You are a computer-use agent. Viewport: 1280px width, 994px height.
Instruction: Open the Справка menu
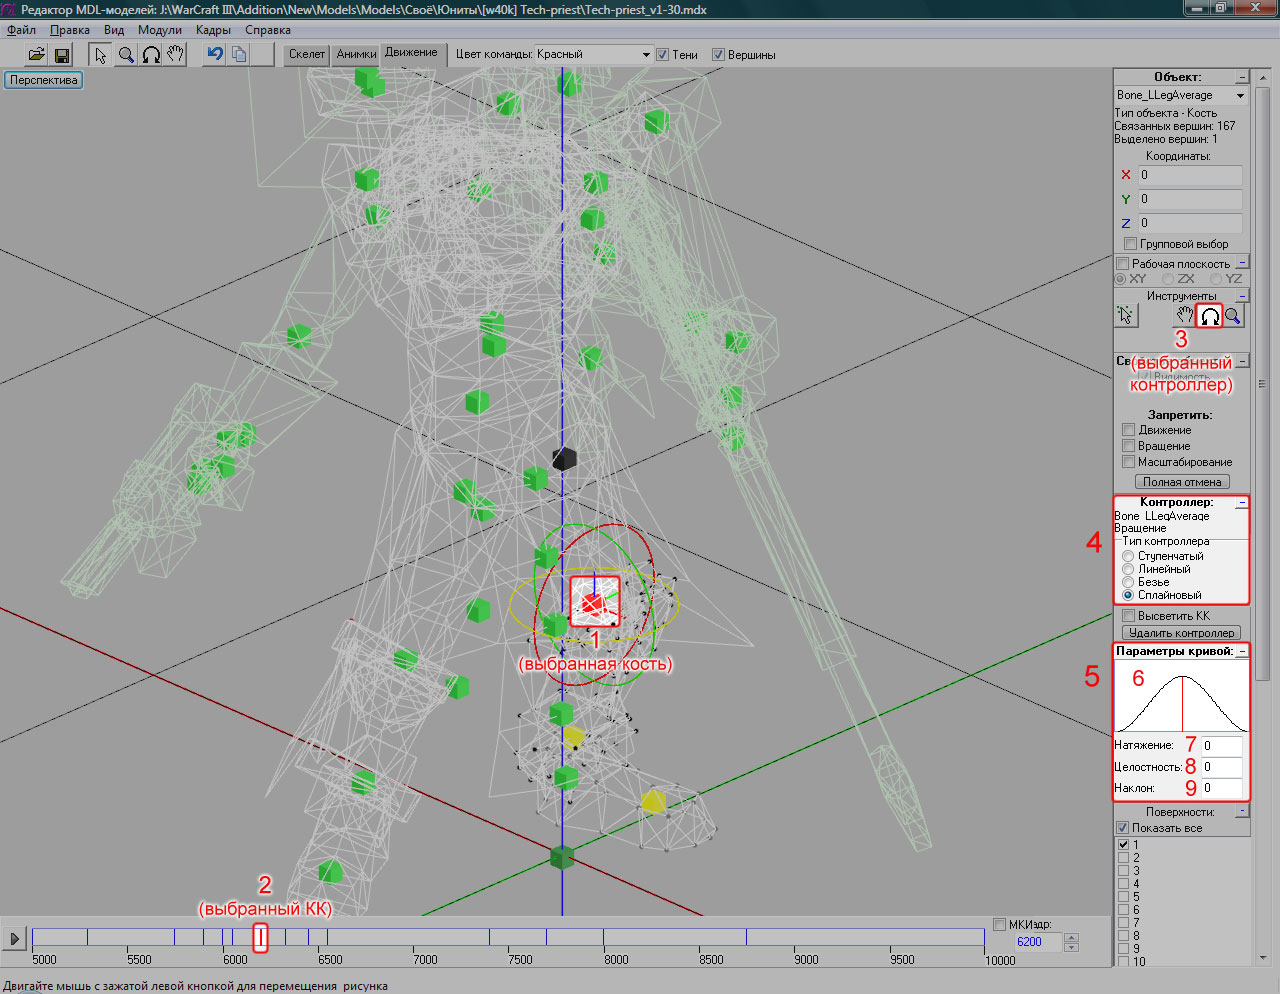pos(268,30)
